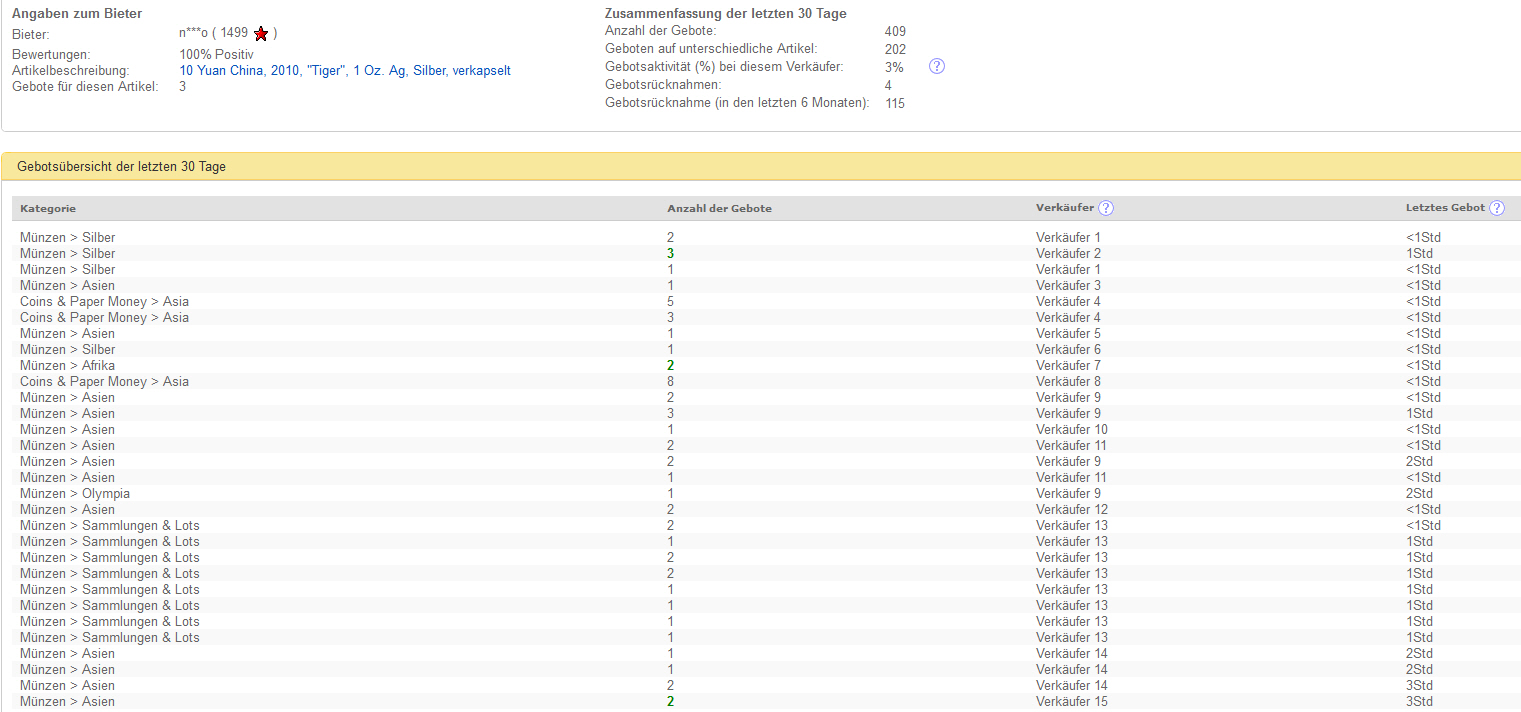
Task: Open help icon beside Gebotsaktivität percentage
Action: [x=937, y=66]
